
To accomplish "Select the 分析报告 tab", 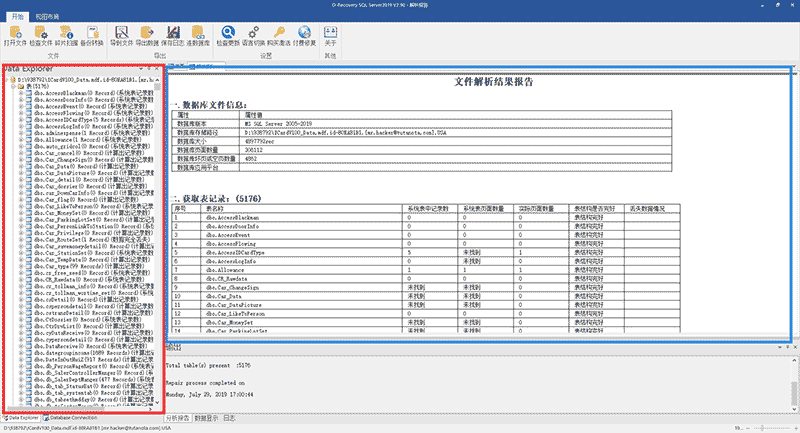I will (x=178, y=418).
